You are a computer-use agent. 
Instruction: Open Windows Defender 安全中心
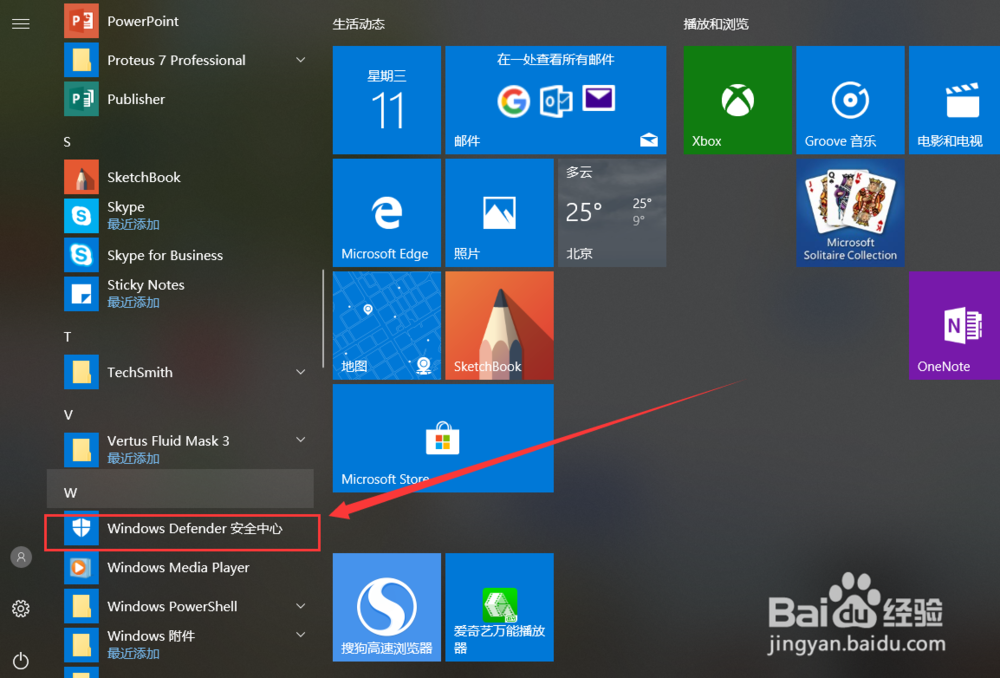coord(180,528)
